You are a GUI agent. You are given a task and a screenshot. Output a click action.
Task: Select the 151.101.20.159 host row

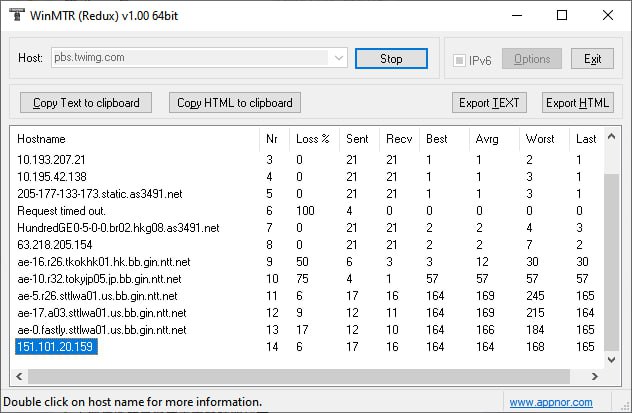point(56,347)
